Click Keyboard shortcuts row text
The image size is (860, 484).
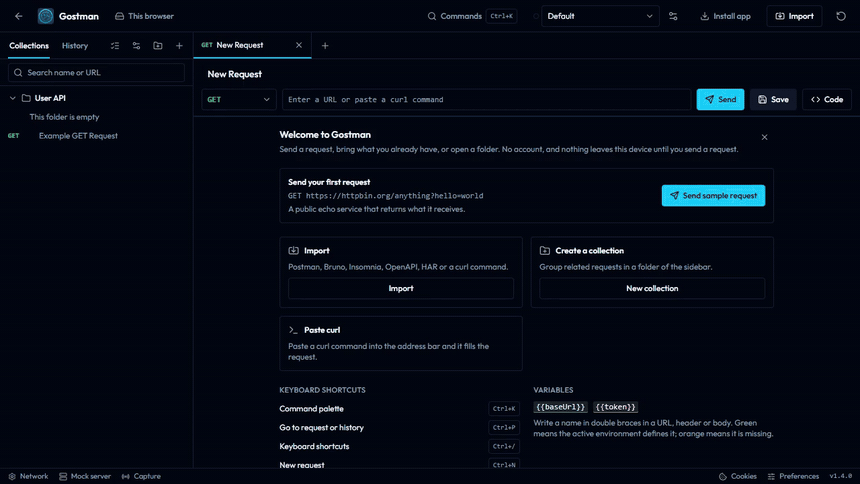[x=314, y=446]
